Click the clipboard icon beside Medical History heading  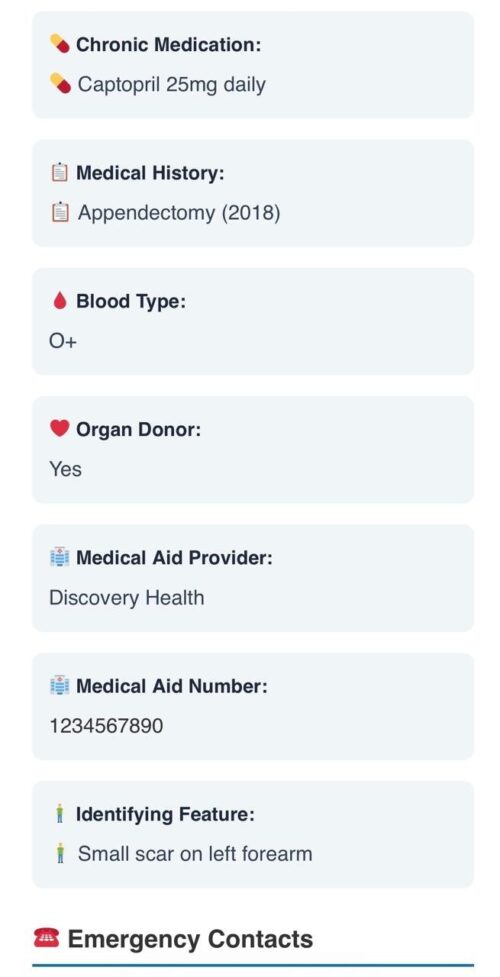(x=59, y=173)
